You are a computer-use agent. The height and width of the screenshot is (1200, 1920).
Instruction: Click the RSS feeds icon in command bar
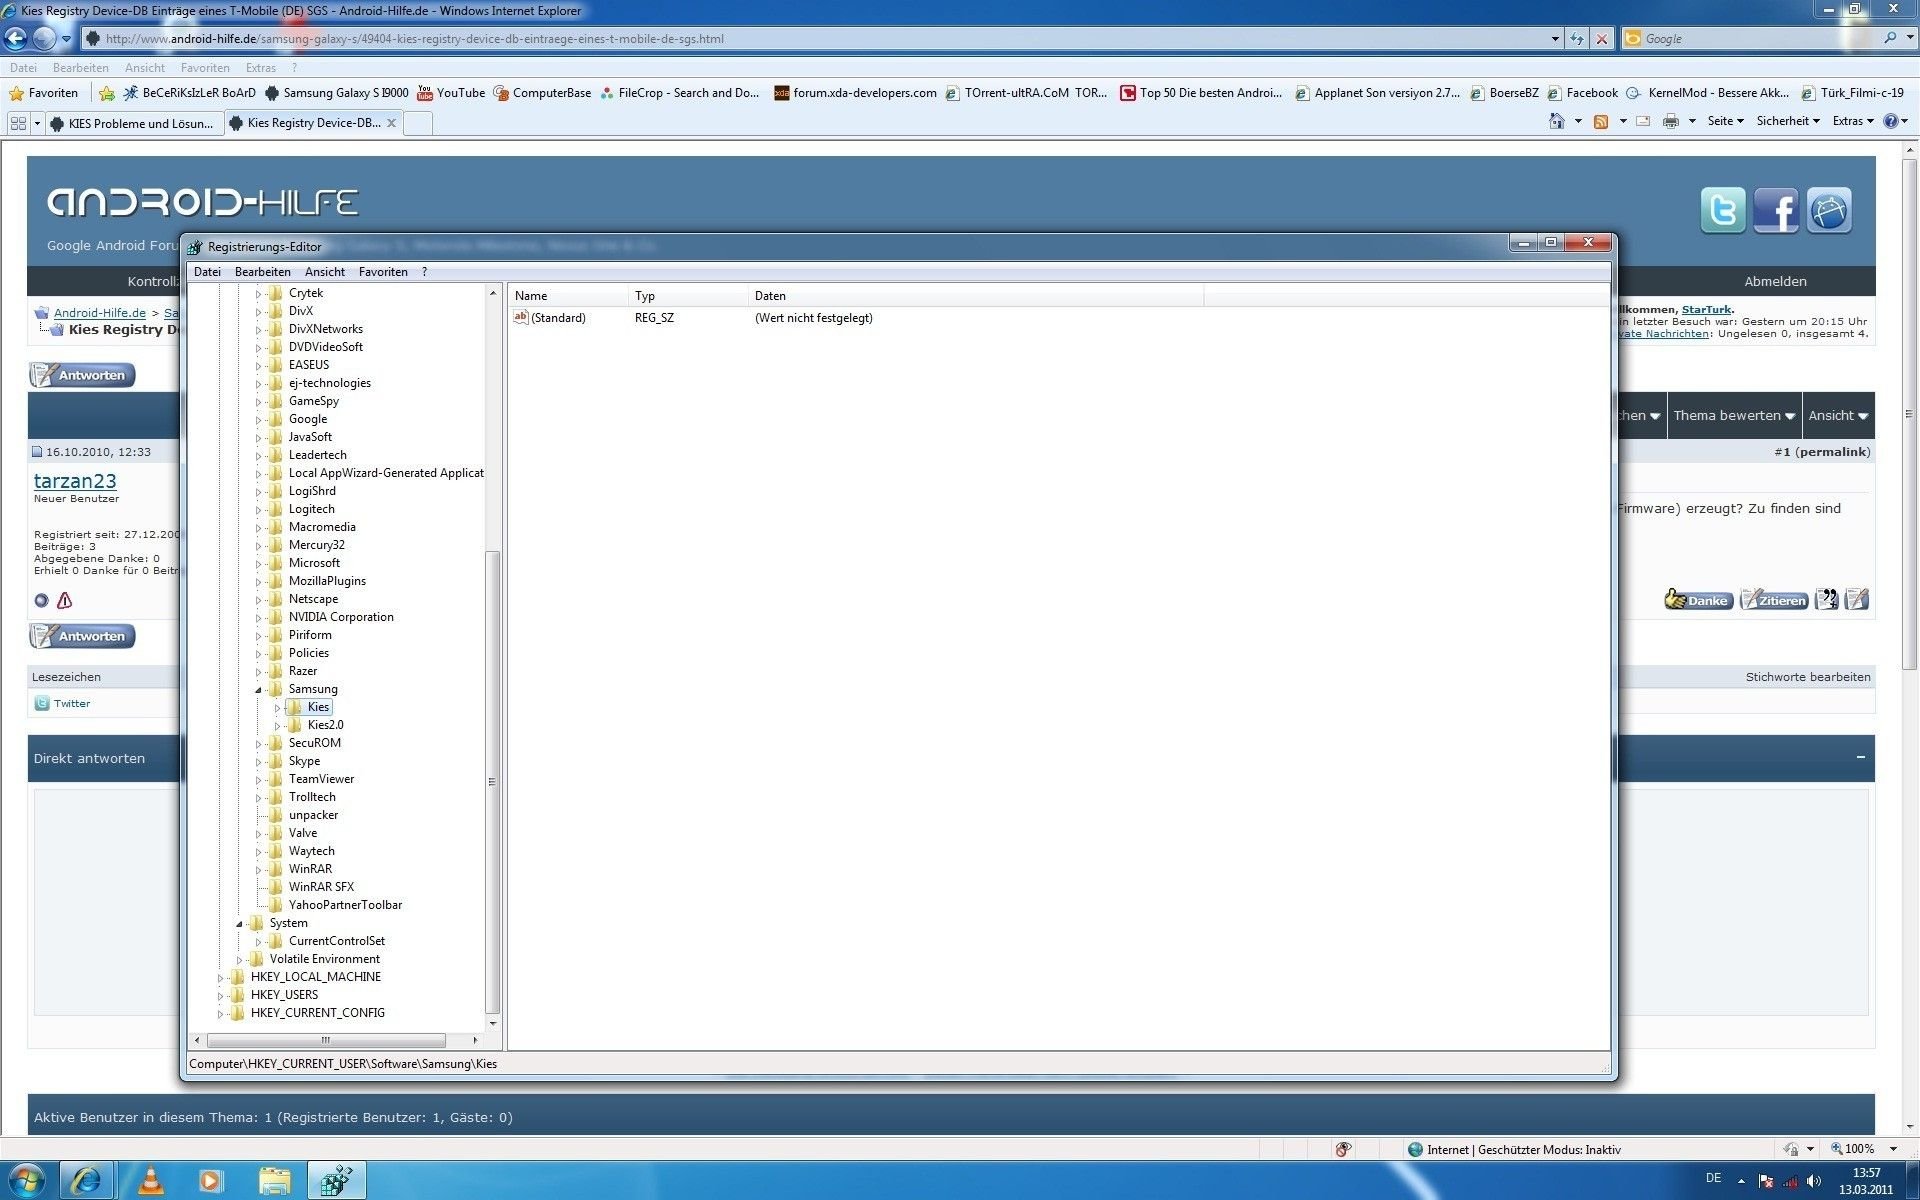[x=1601, y=121]
